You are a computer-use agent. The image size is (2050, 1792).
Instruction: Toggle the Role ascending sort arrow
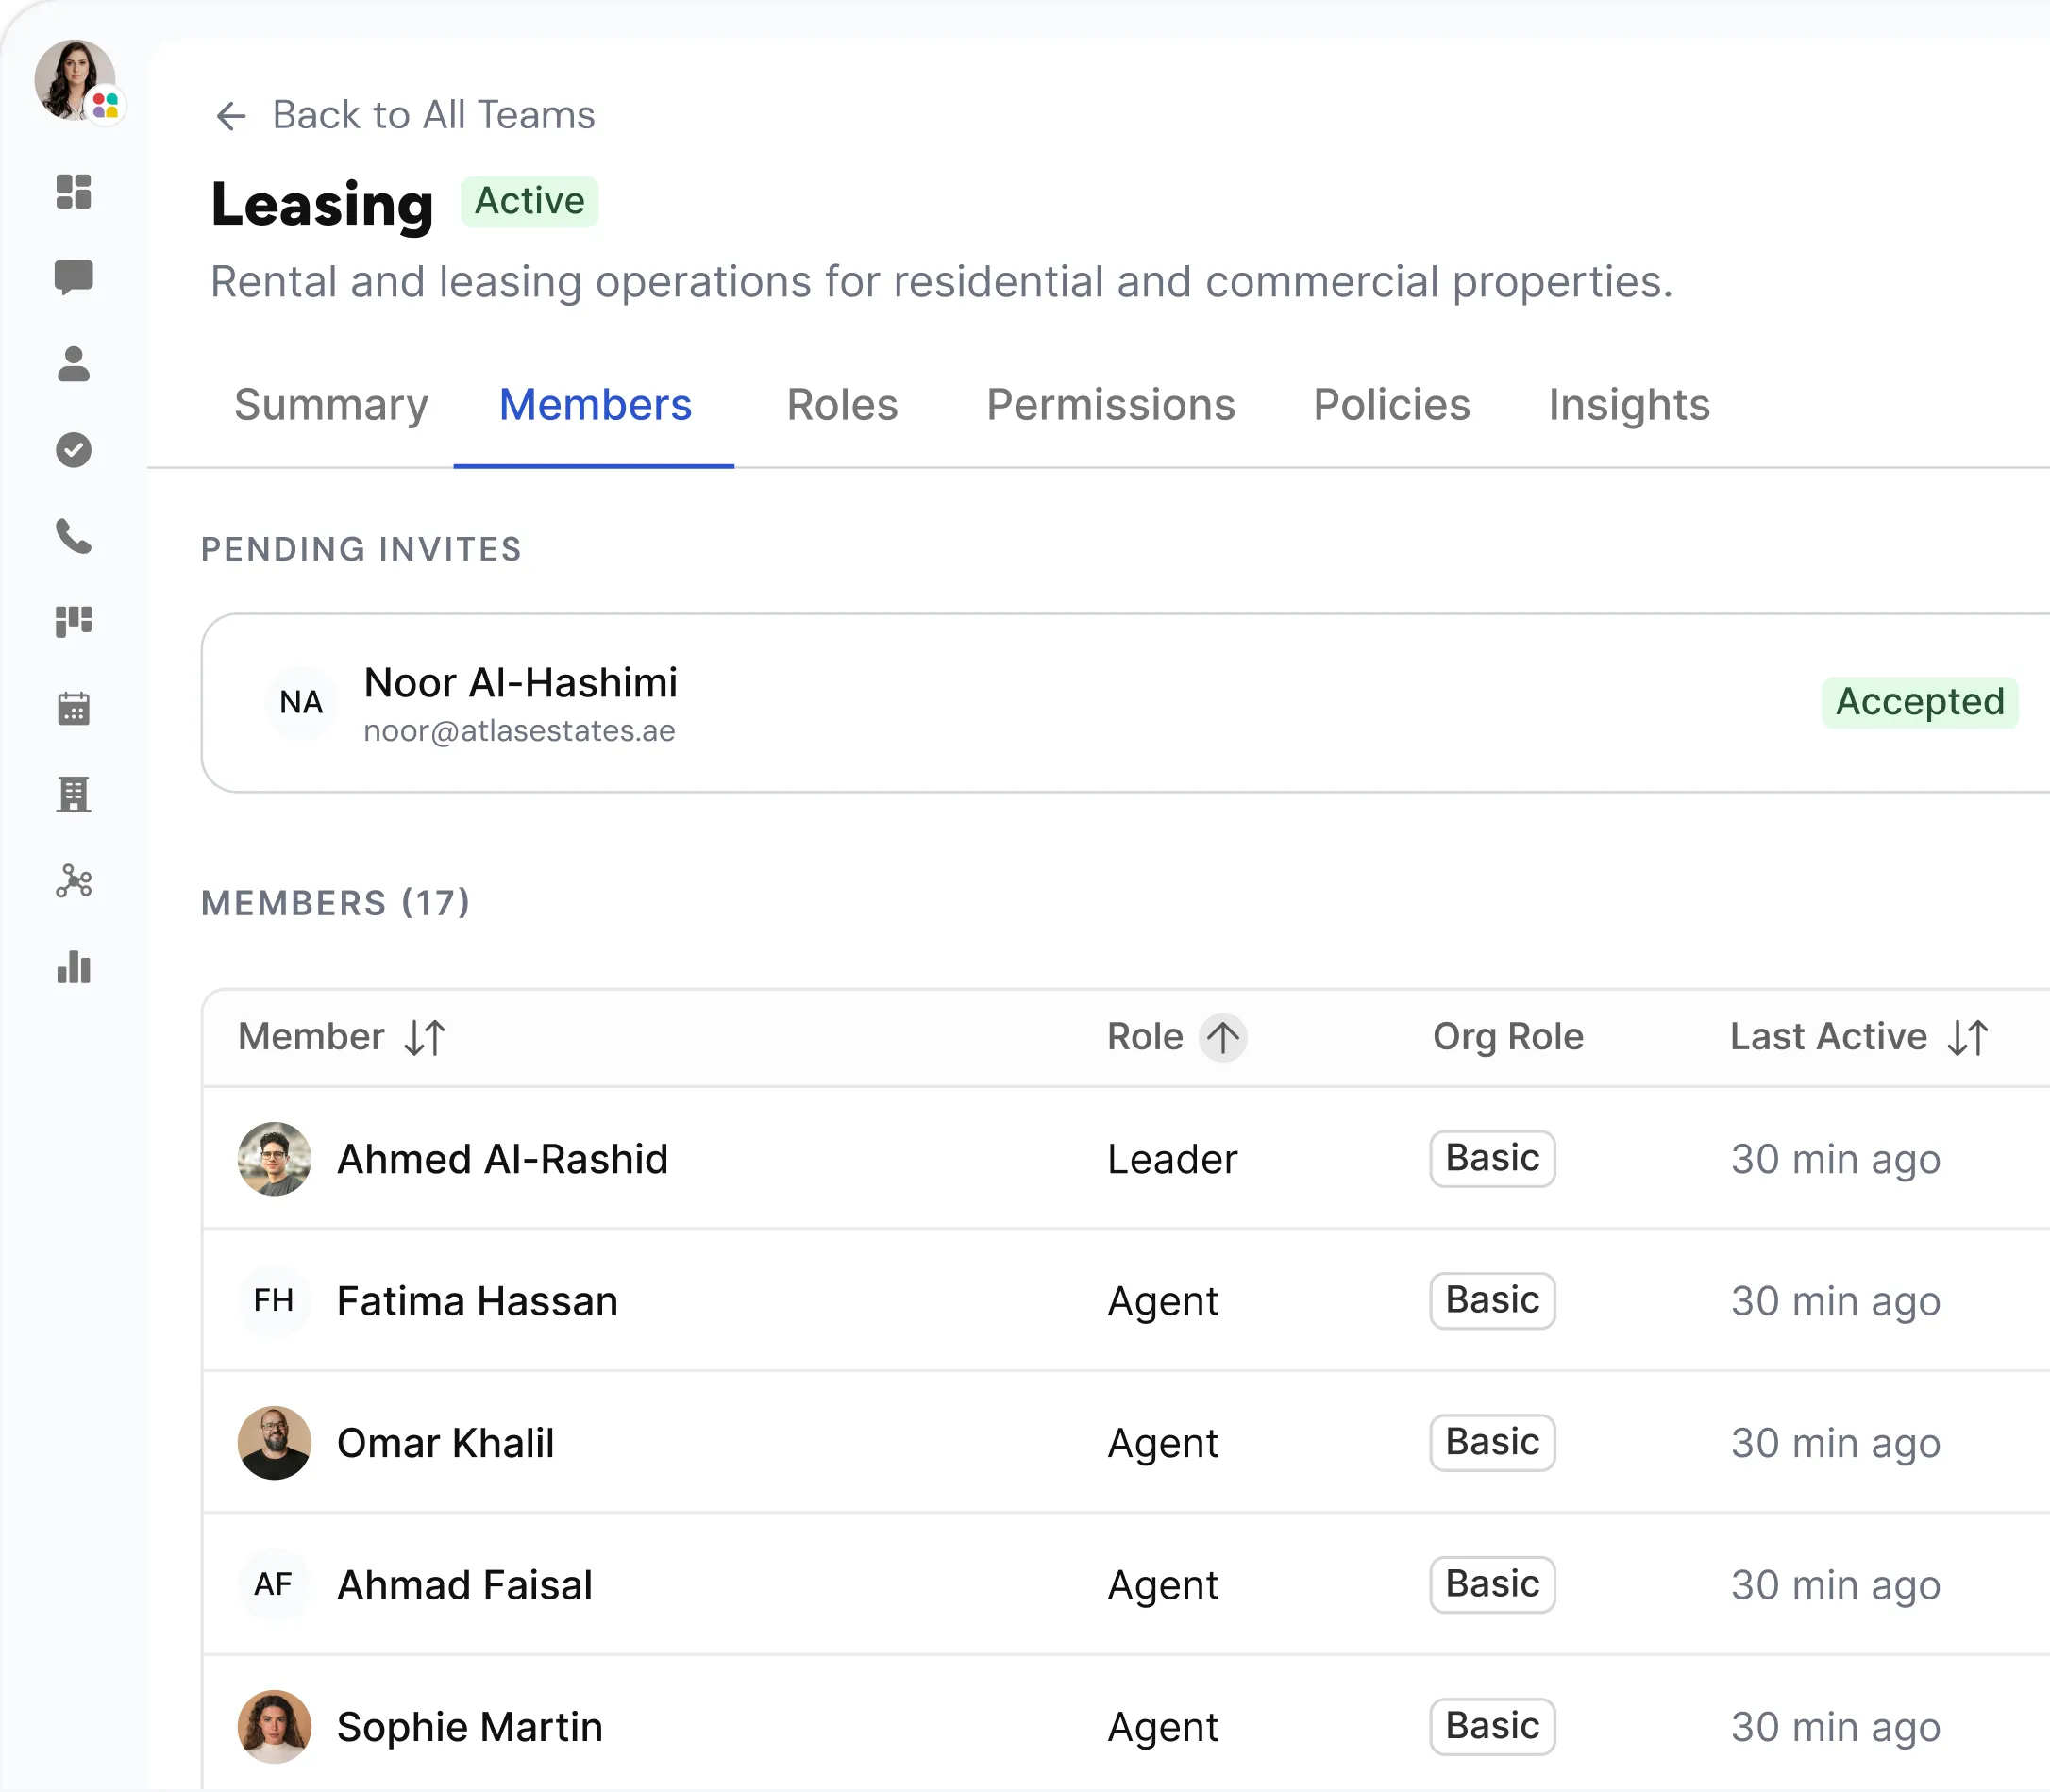pos(1222,1038)
